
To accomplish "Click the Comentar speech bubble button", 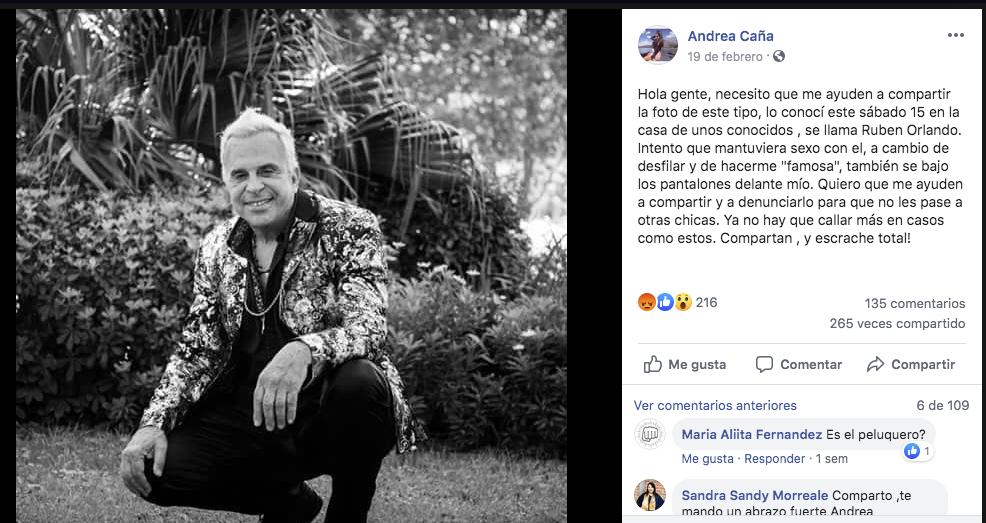I will [799, 365].
